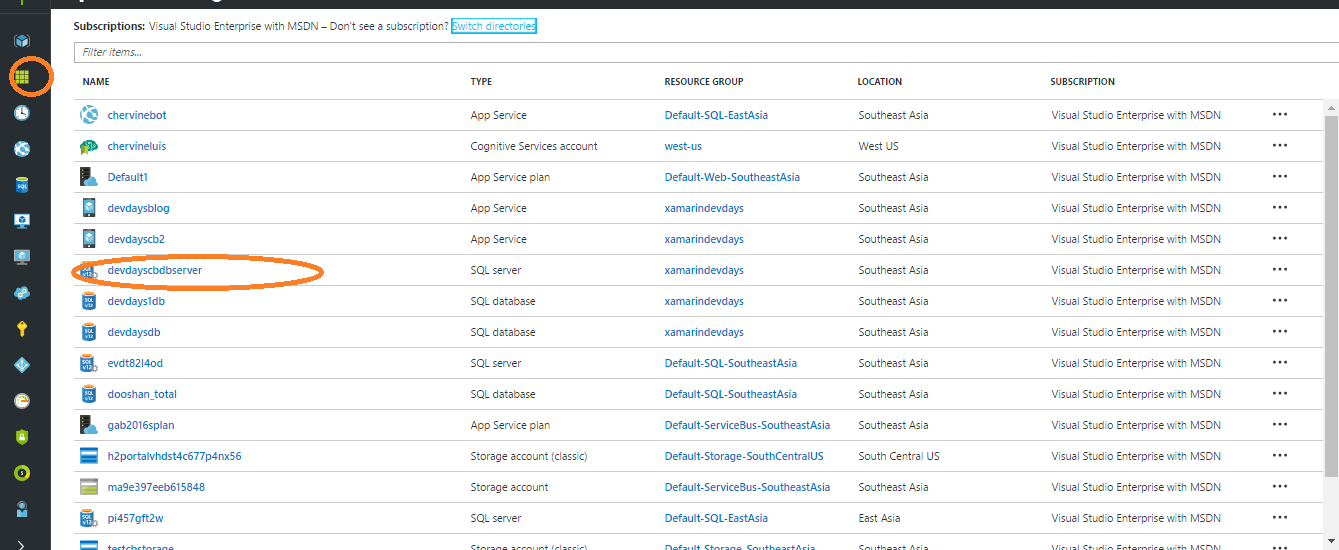Open Billing green circle icon in sidebar
Screen dimensions: 1339x550
pyautogui.click(x=22, y=473)
